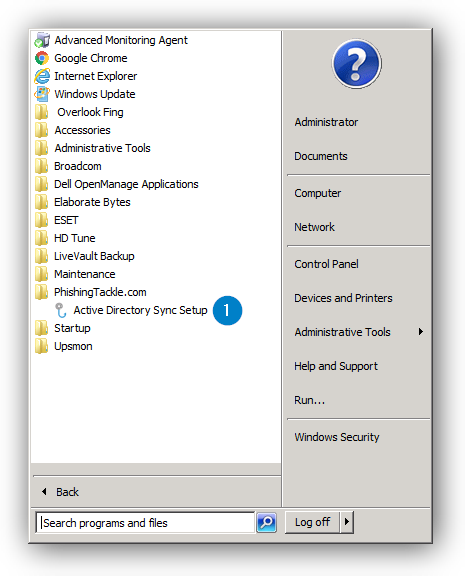Expand the Accessories folder label
Viewport: 465px width, 576px height.
[x=82, y=130]
